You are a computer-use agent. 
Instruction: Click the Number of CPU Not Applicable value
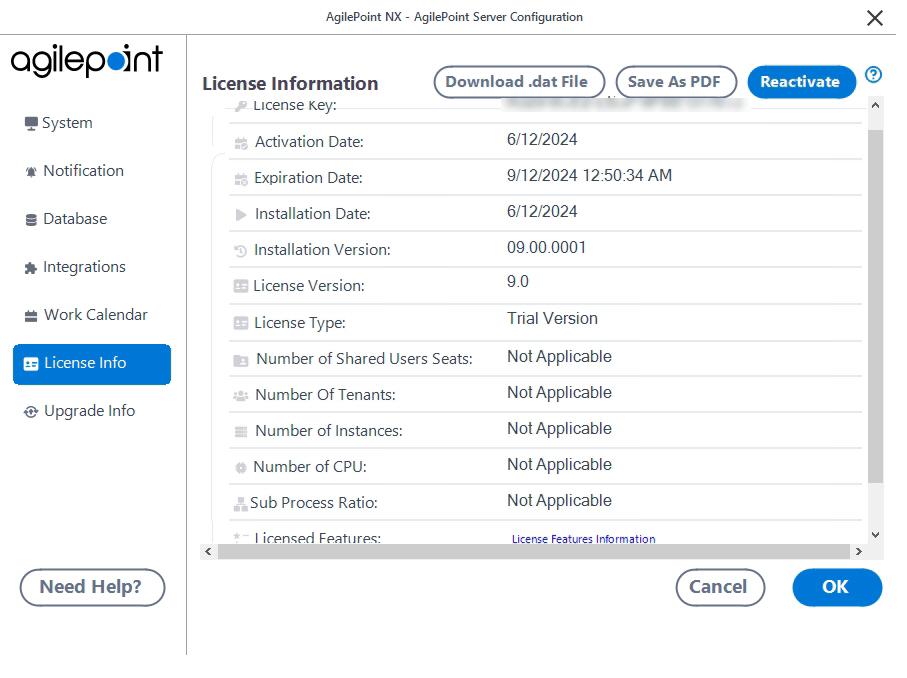(559, 465)
